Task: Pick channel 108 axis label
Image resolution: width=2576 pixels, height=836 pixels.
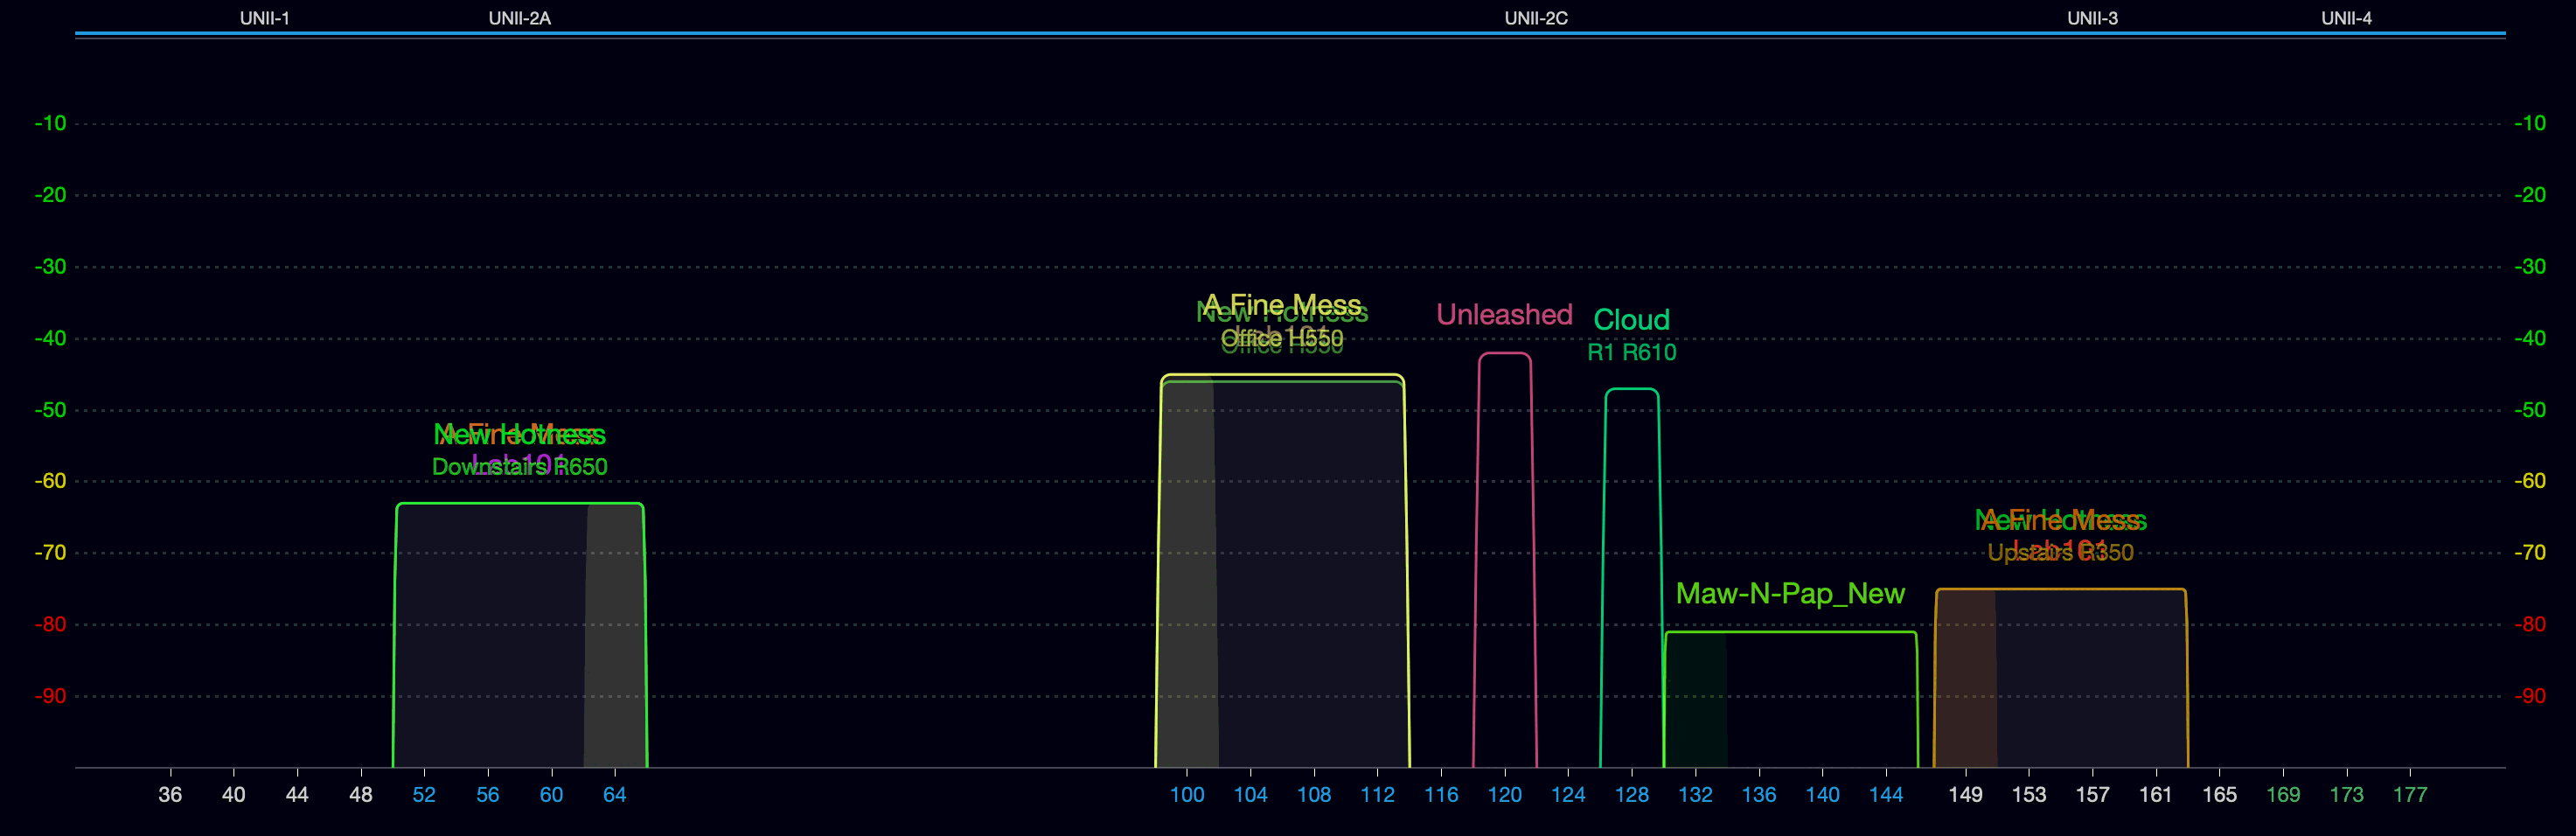Action: point(1313,795)
